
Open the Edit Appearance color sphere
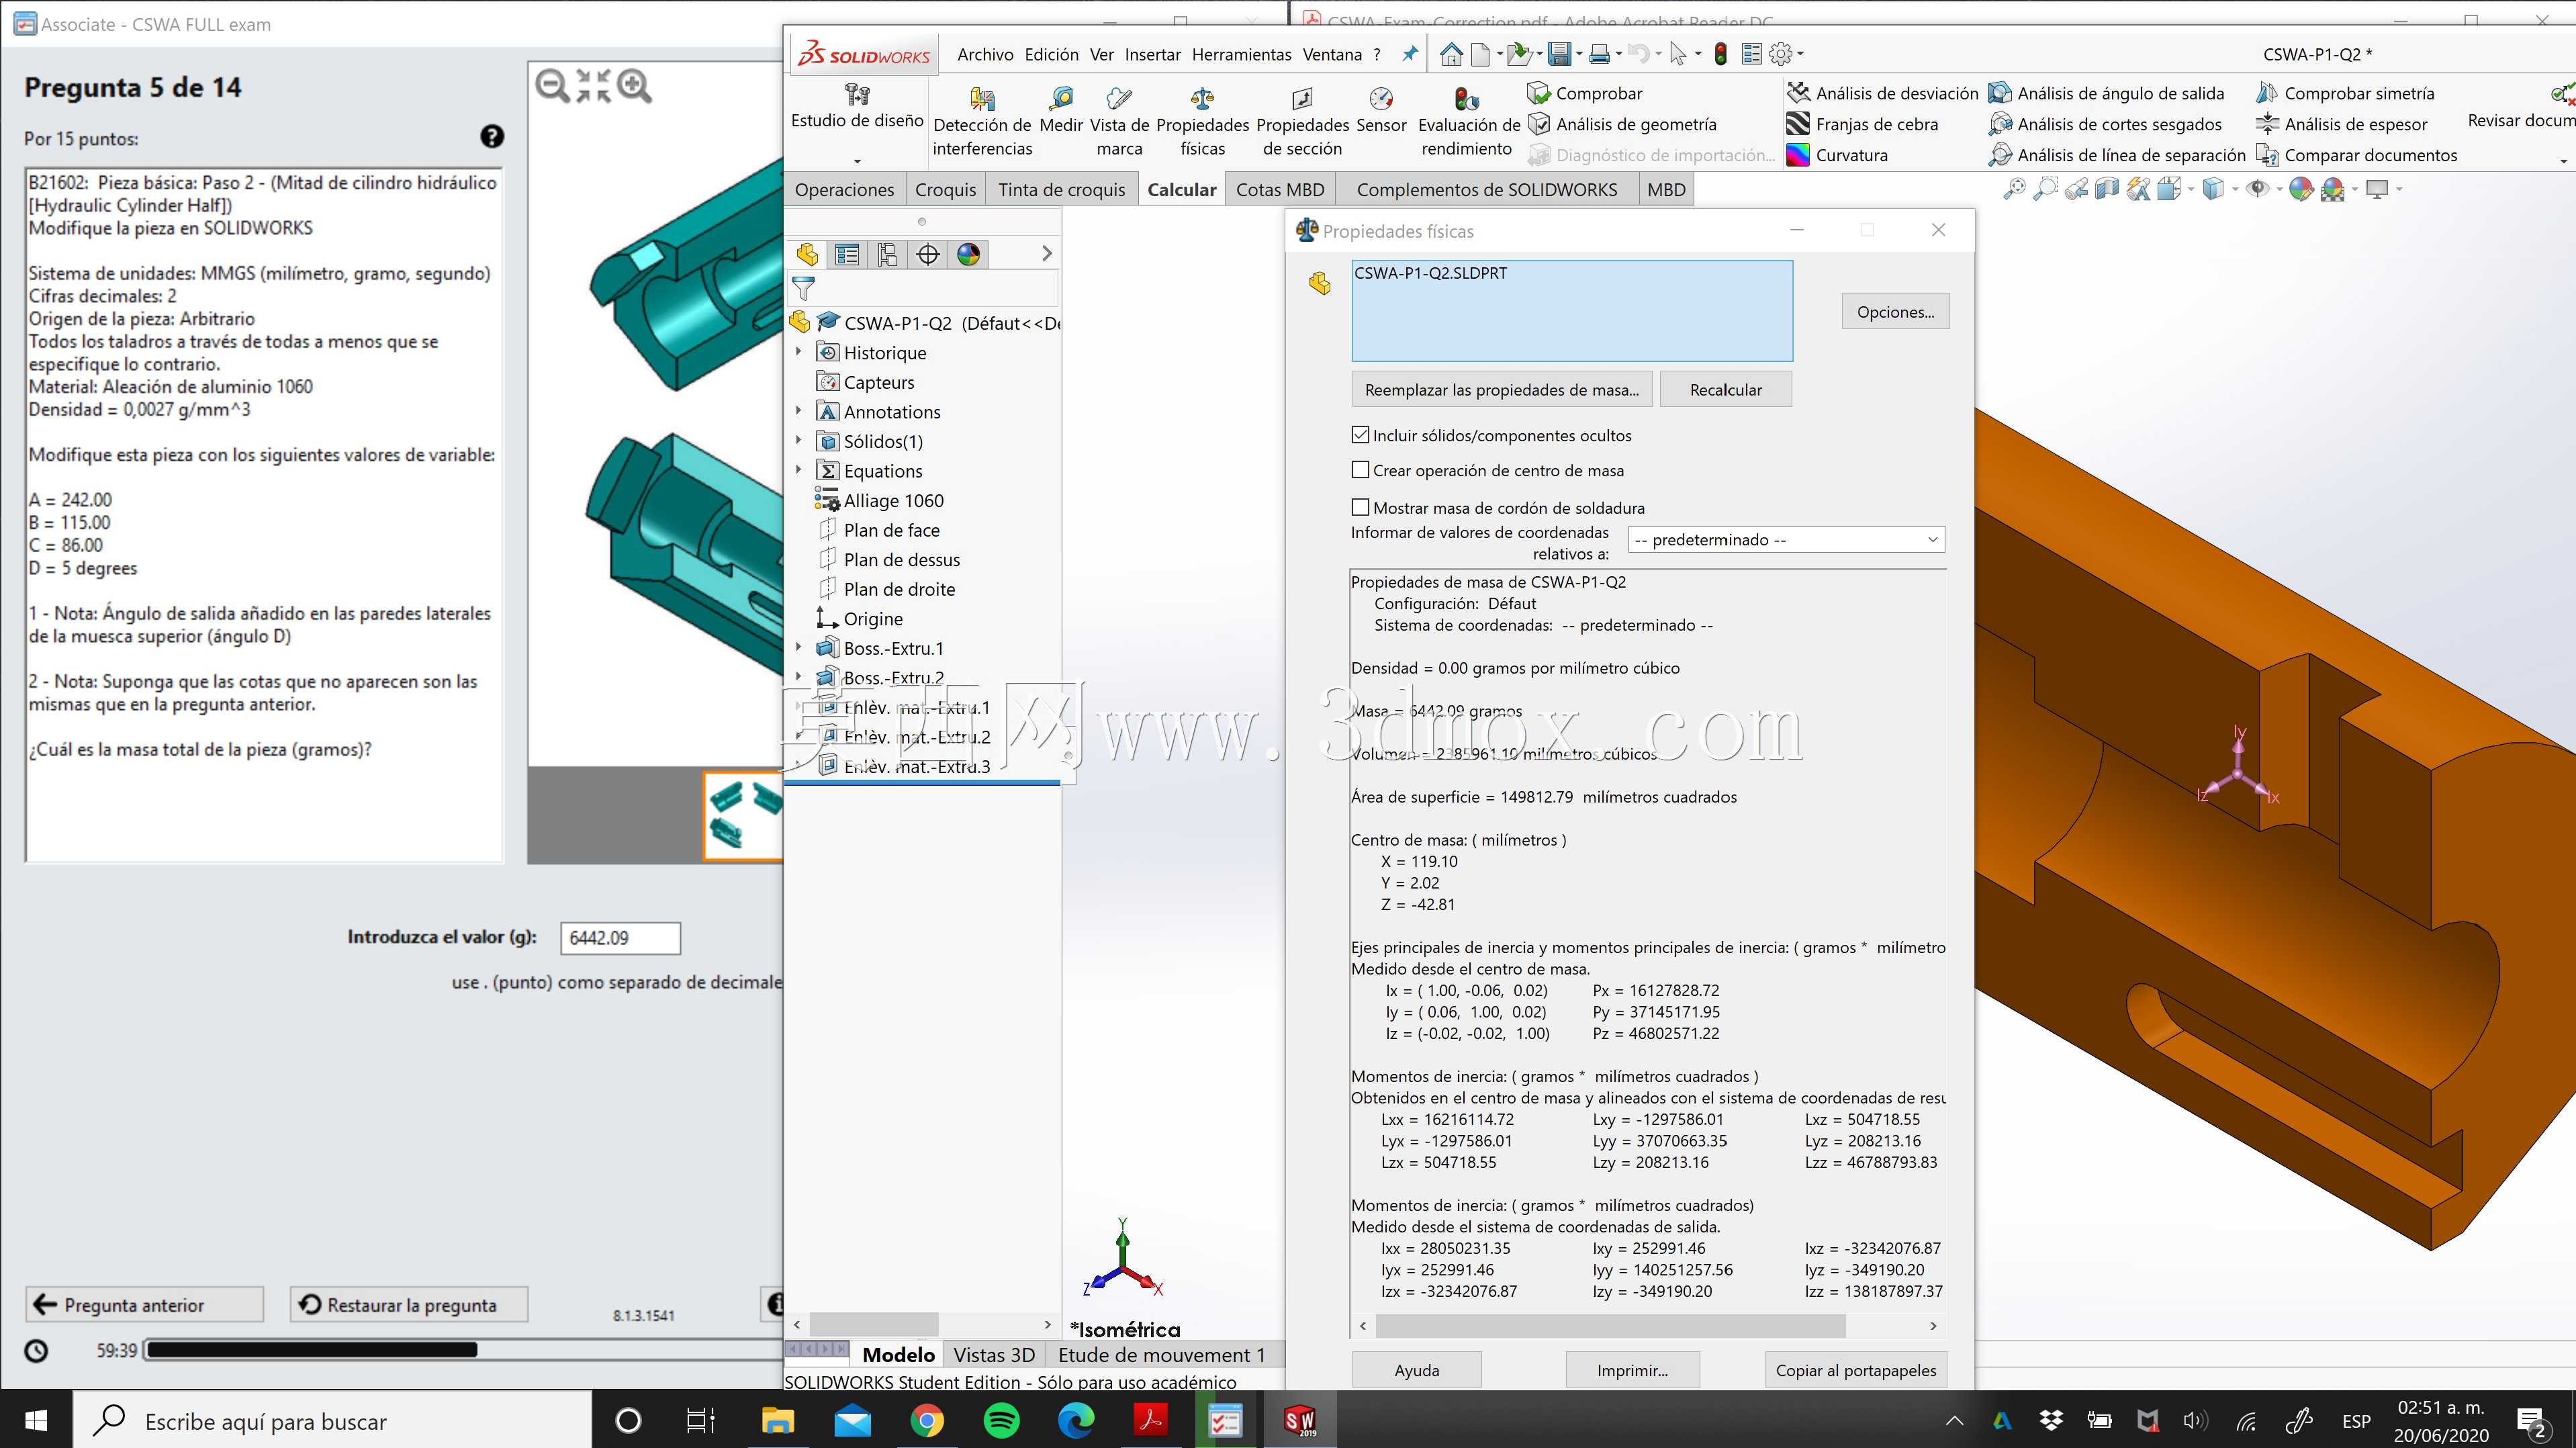[2300, 189]
